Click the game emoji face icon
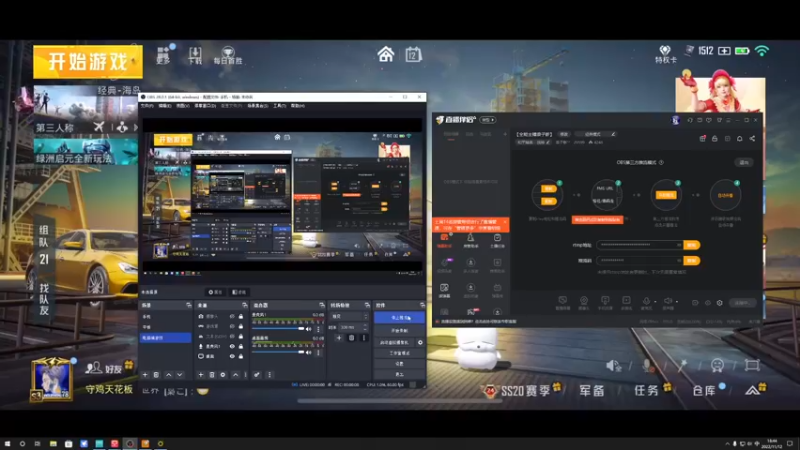Screen dimensions: 800x450 [717, 365]
